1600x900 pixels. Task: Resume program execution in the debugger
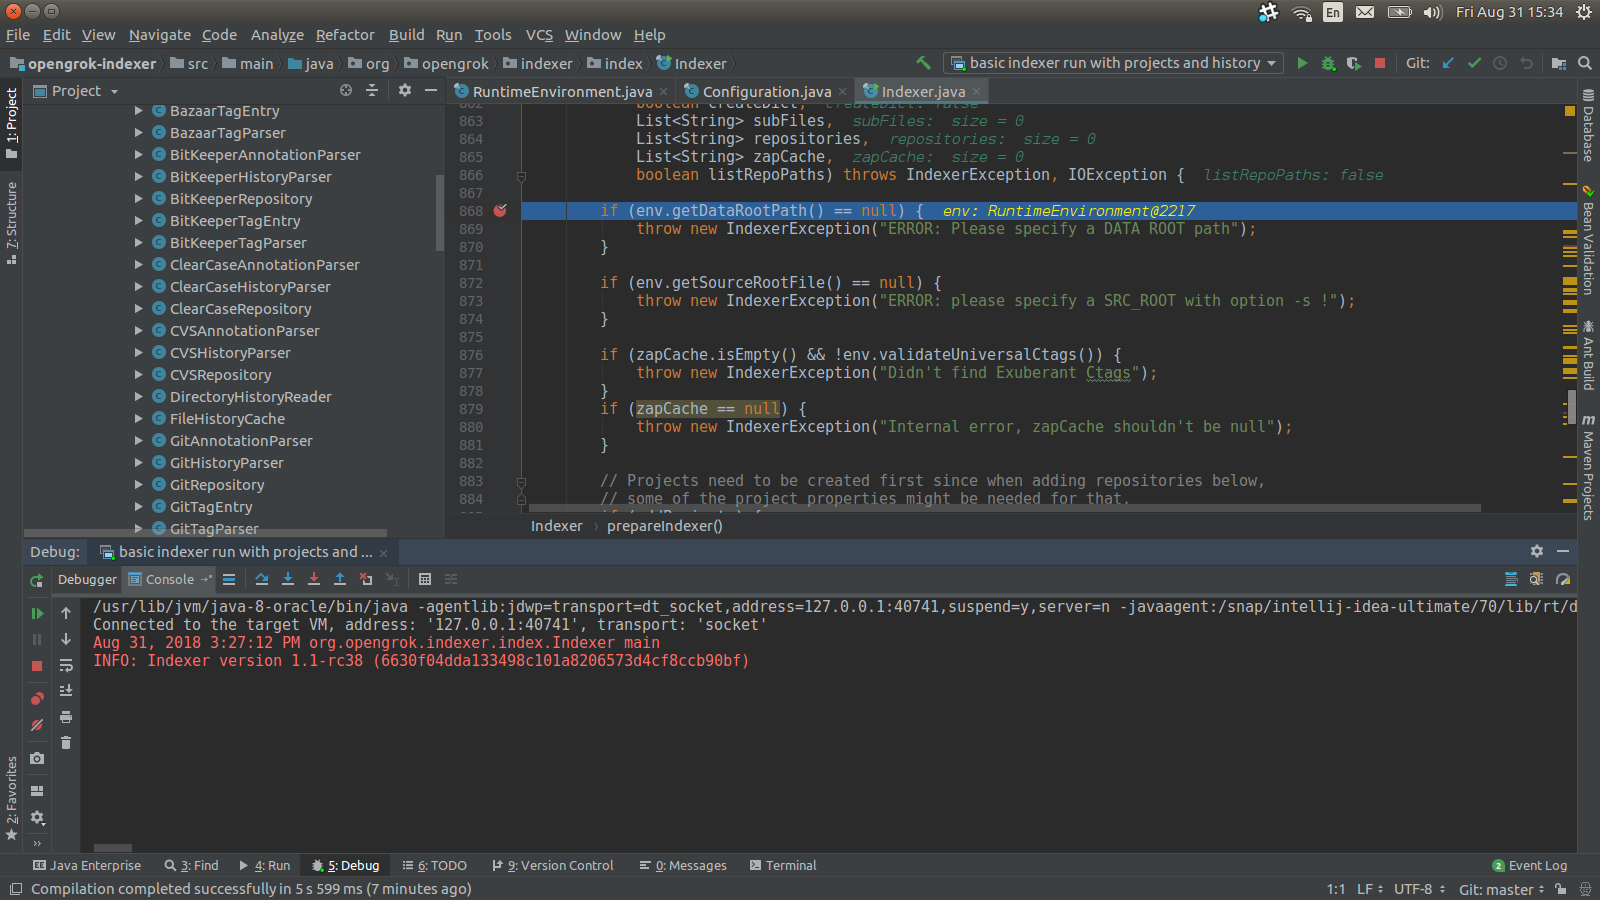[37, 613]
